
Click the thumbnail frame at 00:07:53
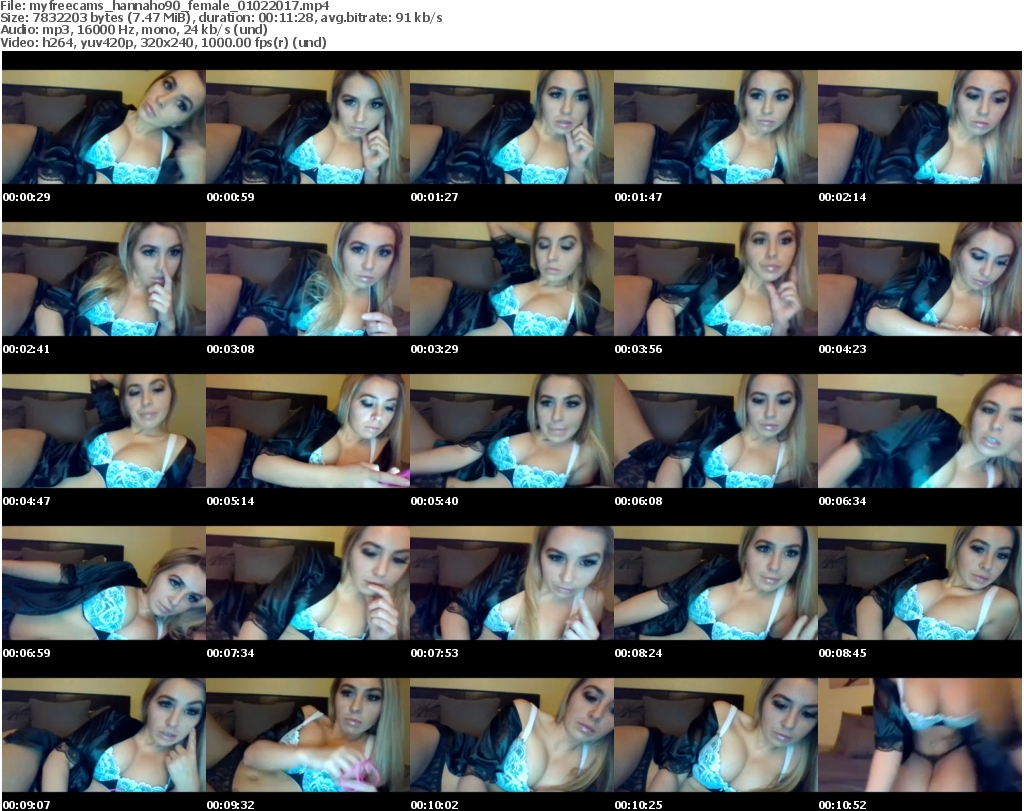point(511,583)
